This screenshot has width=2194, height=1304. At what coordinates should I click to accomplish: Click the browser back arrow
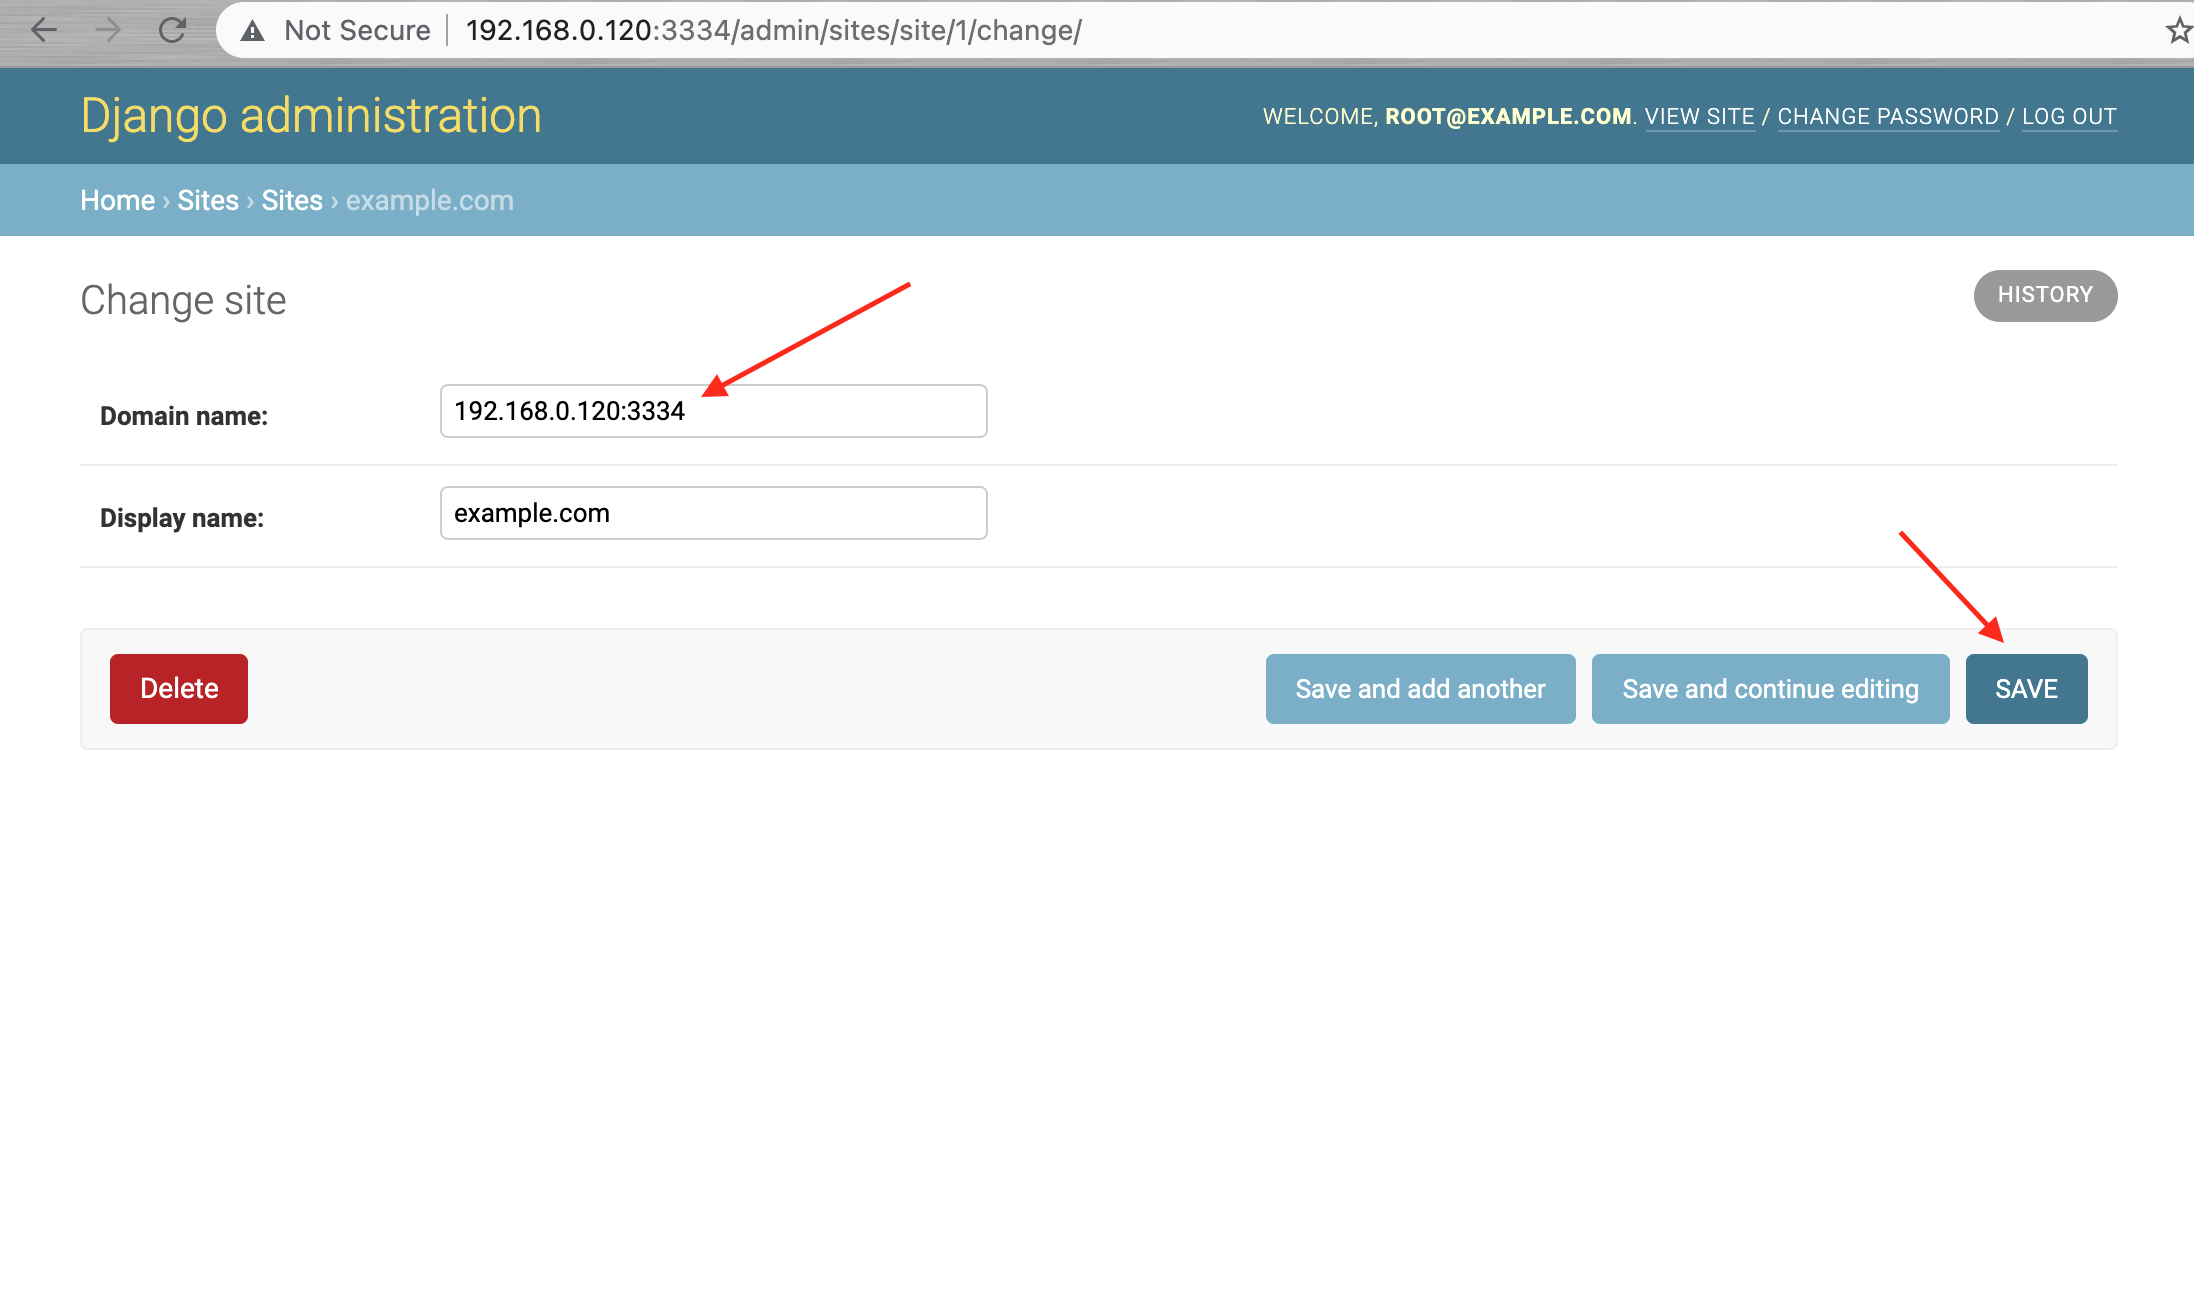pos(44,30)
